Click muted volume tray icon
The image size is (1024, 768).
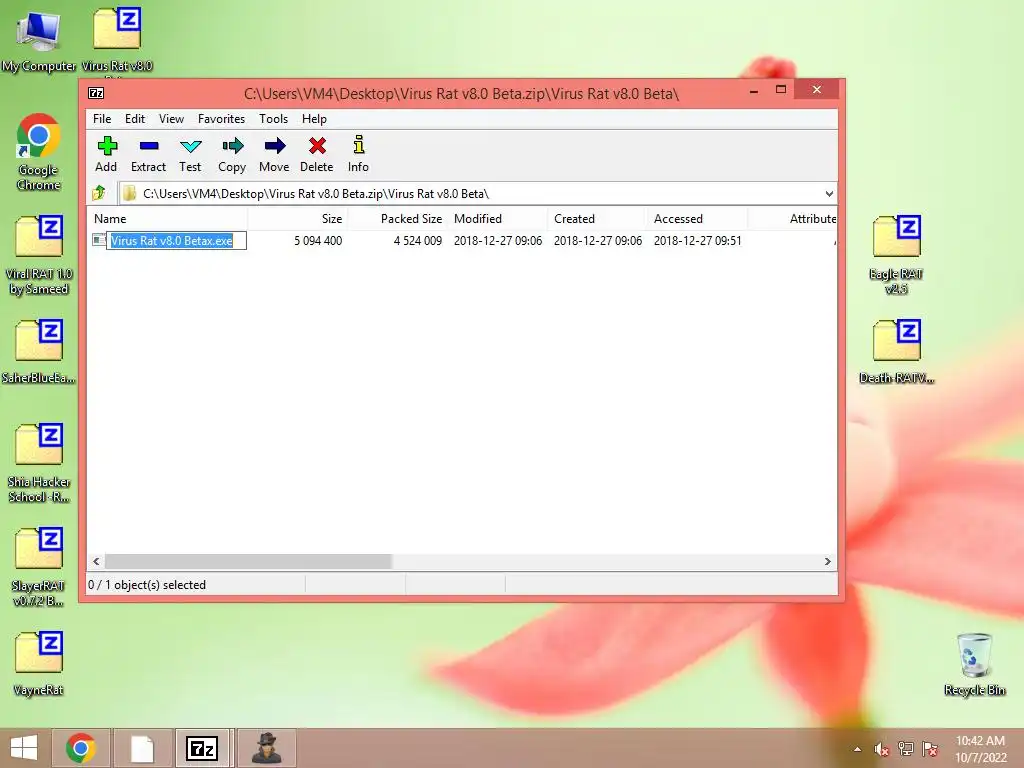[x=882, y=750]
